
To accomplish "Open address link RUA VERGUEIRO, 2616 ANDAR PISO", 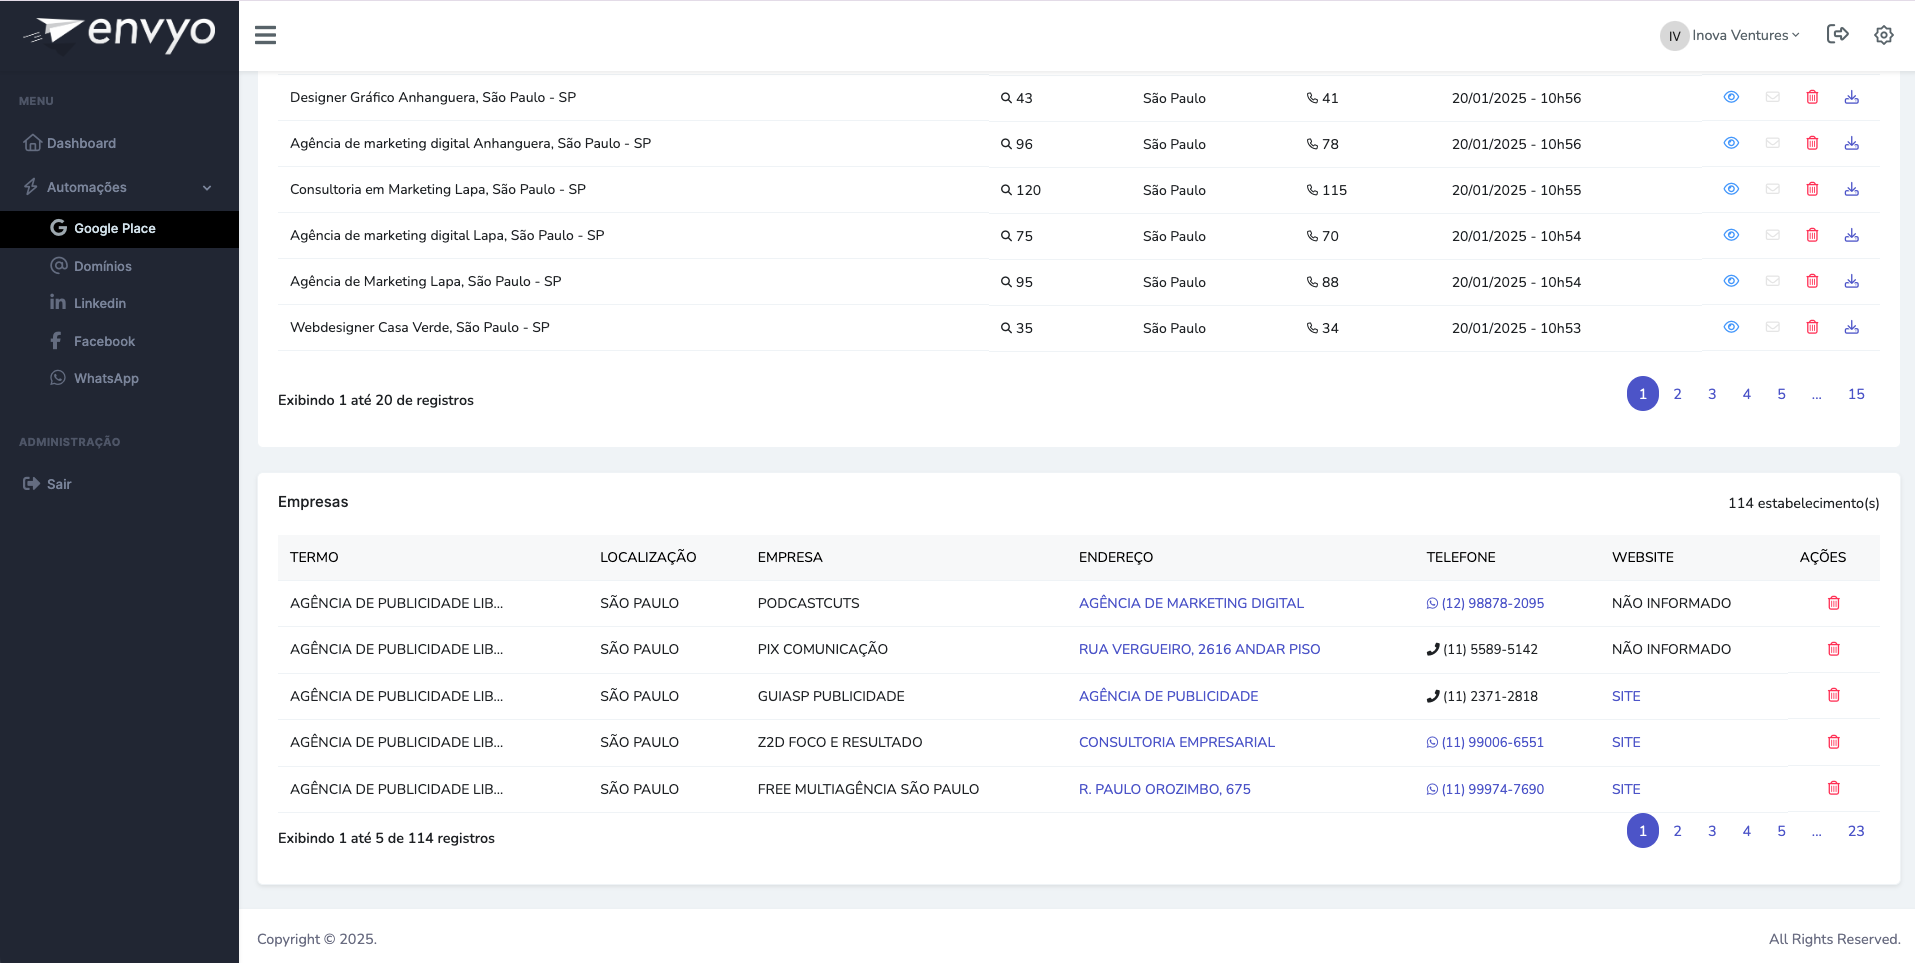I will tap(1199, 650).
